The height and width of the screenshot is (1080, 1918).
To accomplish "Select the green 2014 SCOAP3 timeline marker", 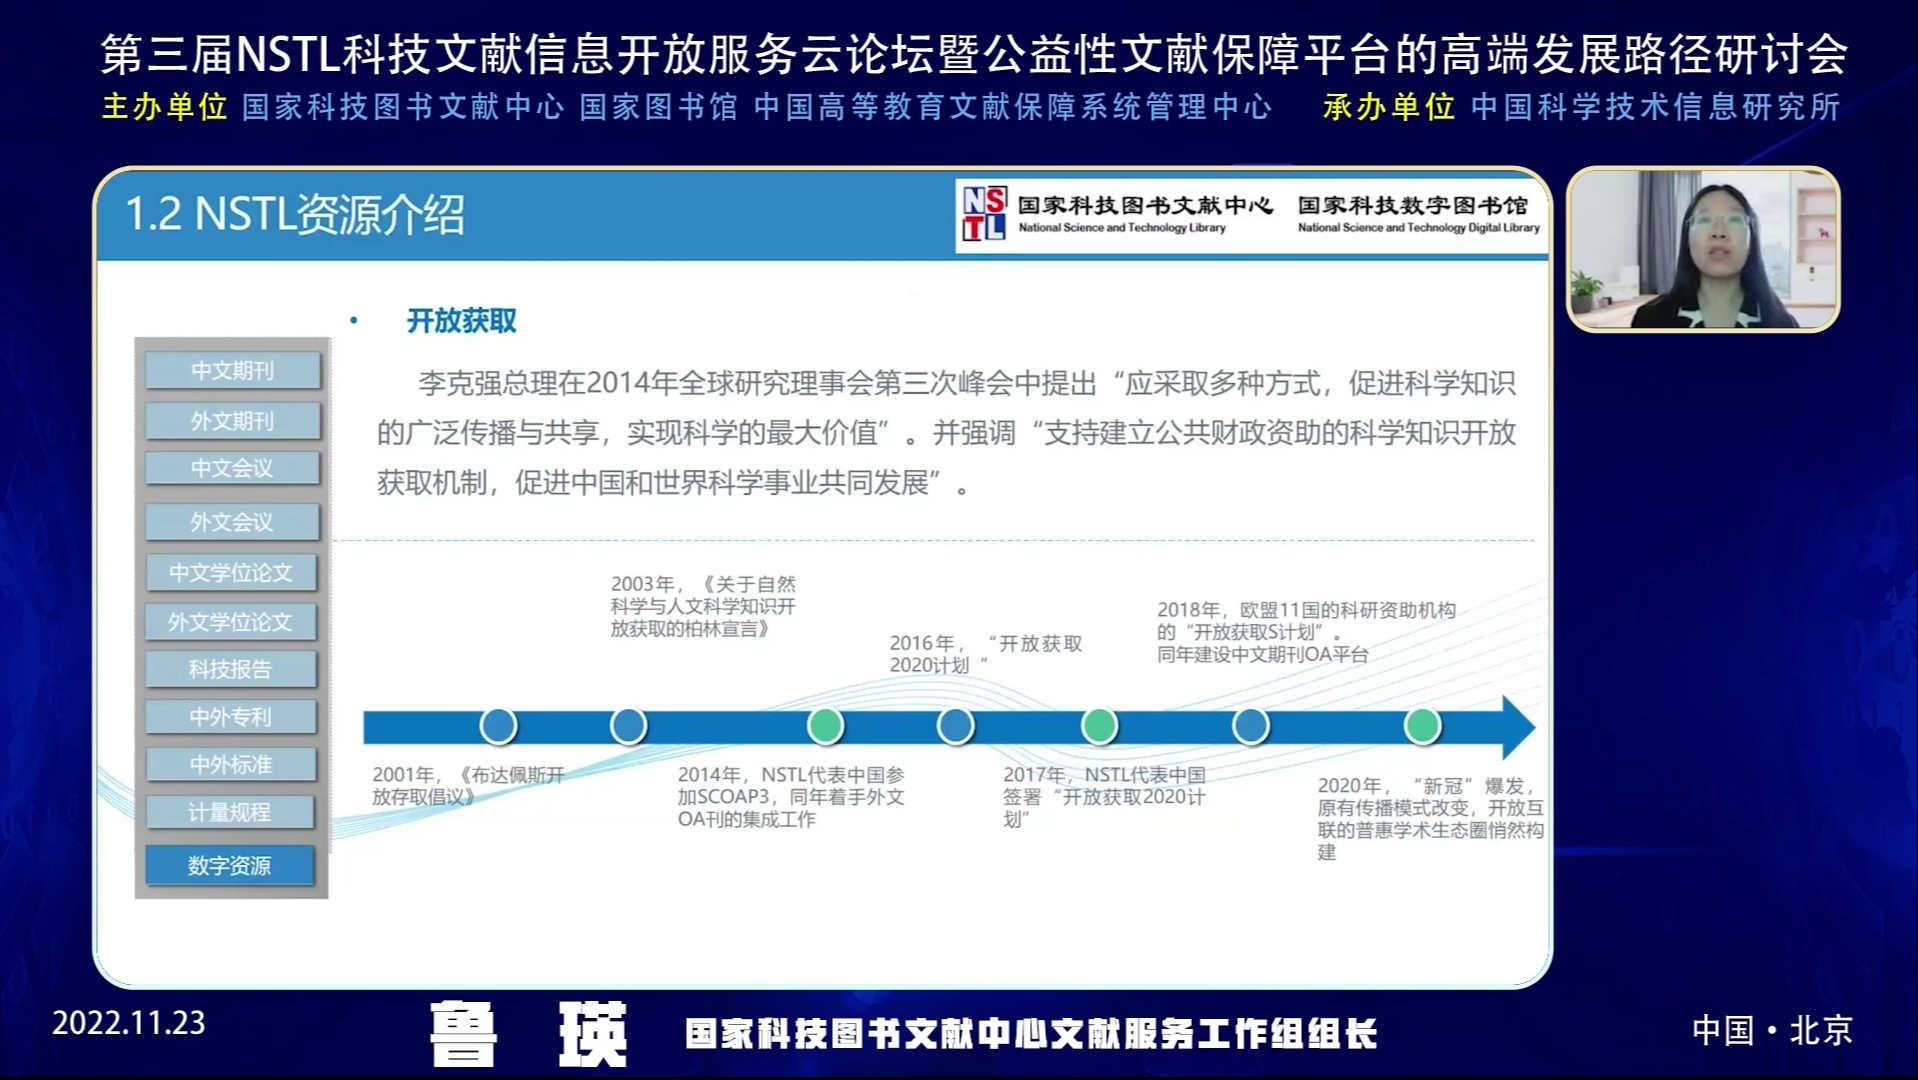I will [825, 726].
